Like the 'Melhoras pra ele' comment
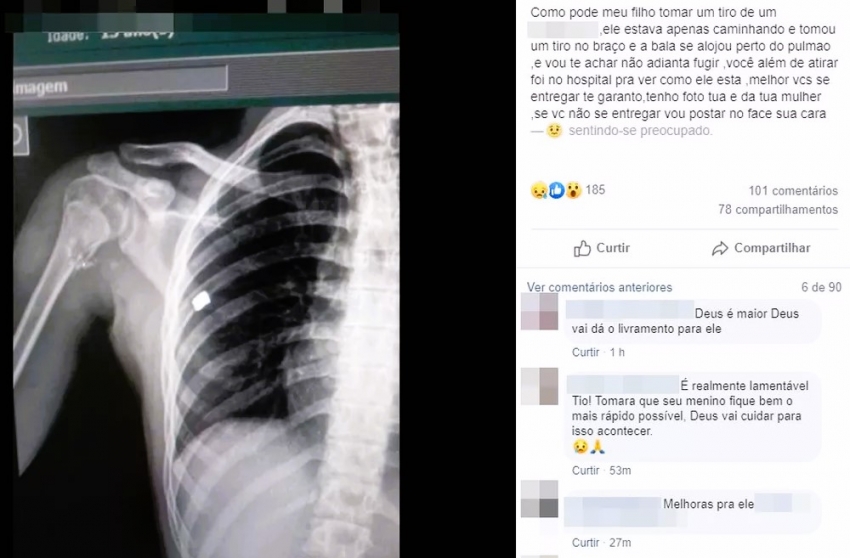The width and height of the screenshot is (850, 558). coord(585,543)
